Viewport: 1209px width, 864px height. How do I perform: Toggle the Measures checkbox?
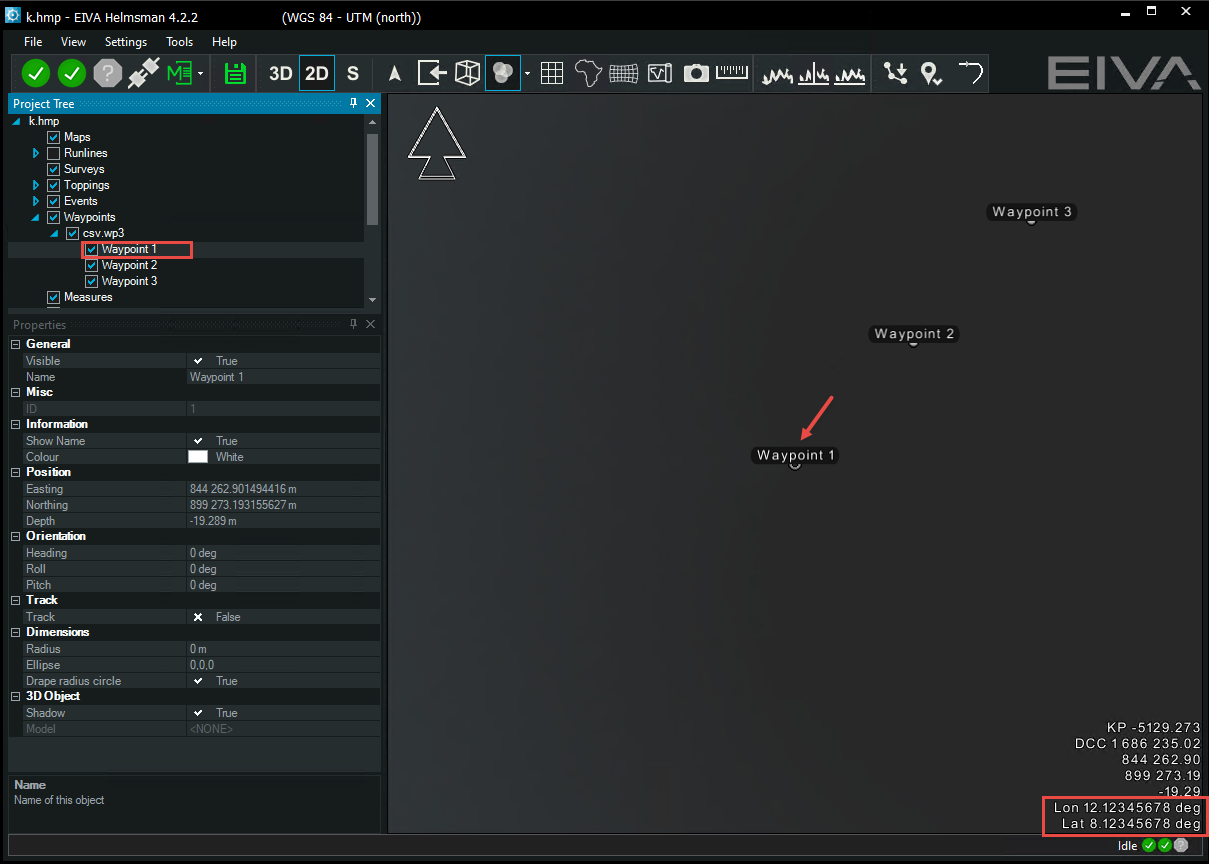54,297
